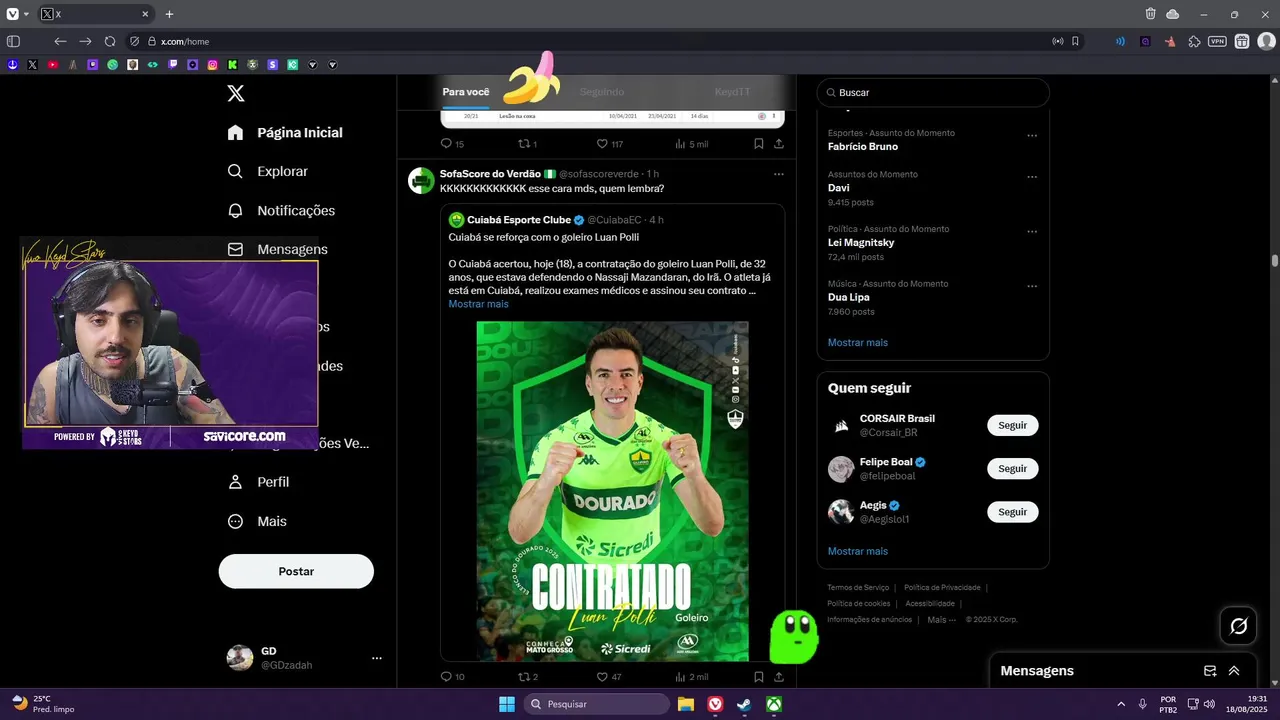Viewport: 1280px width, 720px height.
Task: Follow CORSAIR Brasil
Action: (1013, 425)
